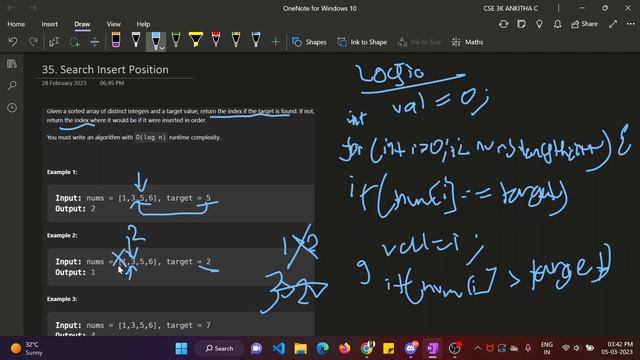The image size is (640, 360).
Task: Click the page title Search Insert Position
Action: (105, 69)
